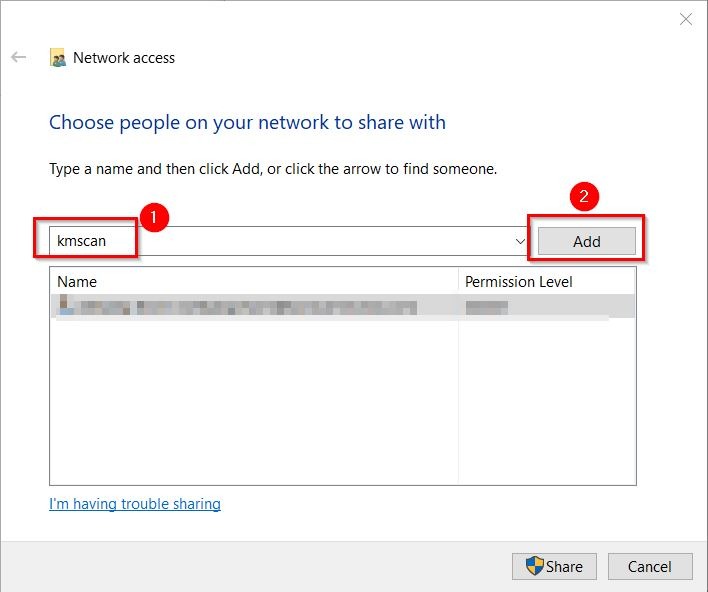Click the Share button label
The width and height of the screenshot is (708, 592).
(x=564, y=566)
